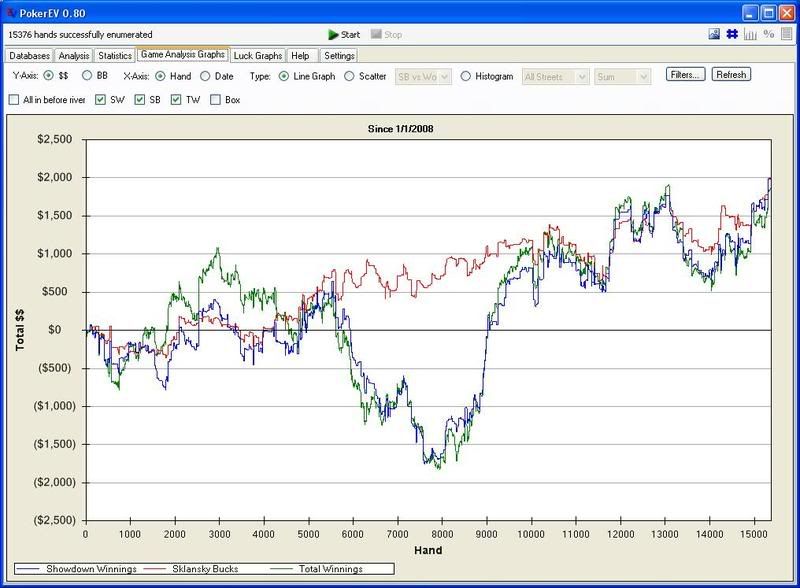Open the SB vs Wo scatter dropdown

point(424,76)
